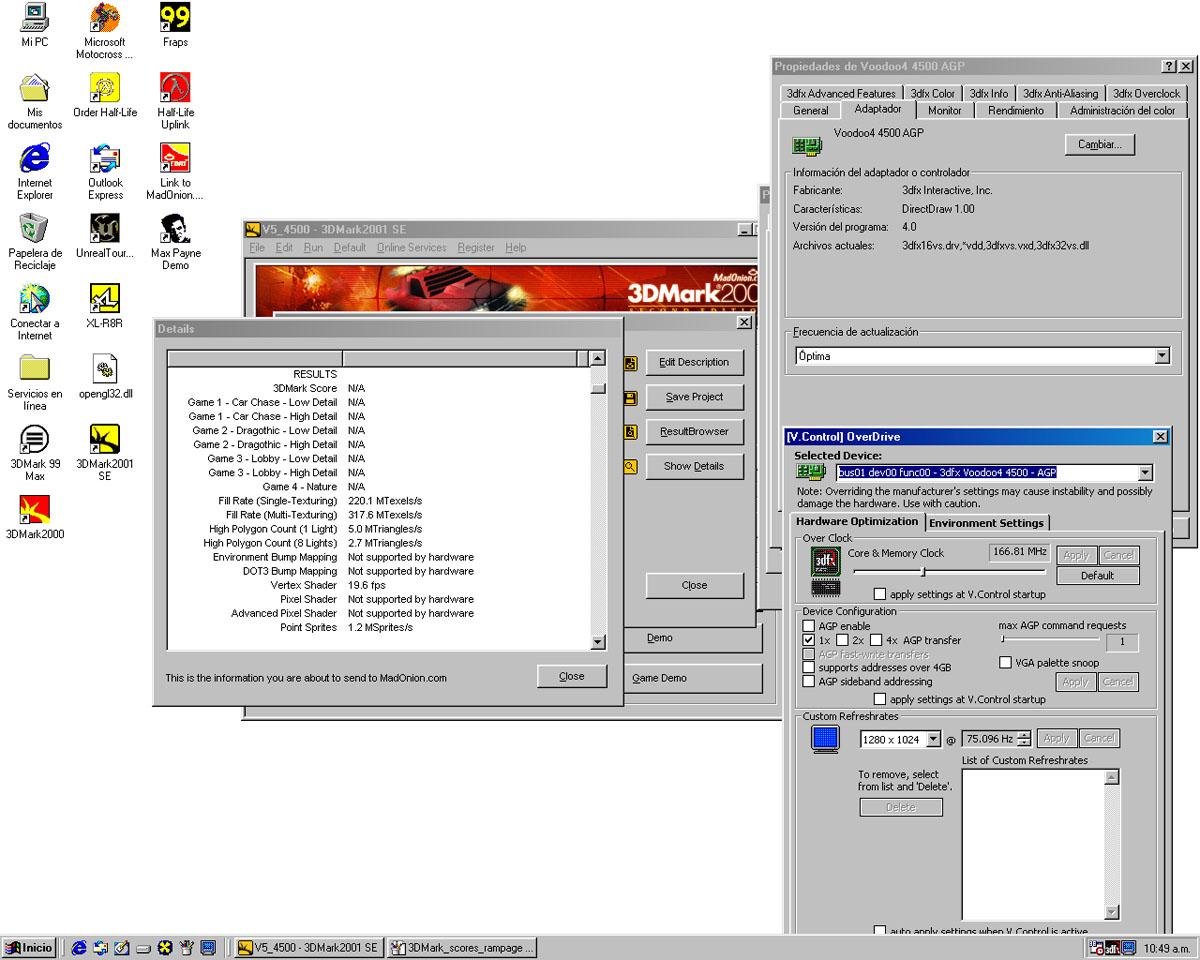1200x960 pixels.
Task: Launch Fraps from the desktop
Action: [175, 24]
